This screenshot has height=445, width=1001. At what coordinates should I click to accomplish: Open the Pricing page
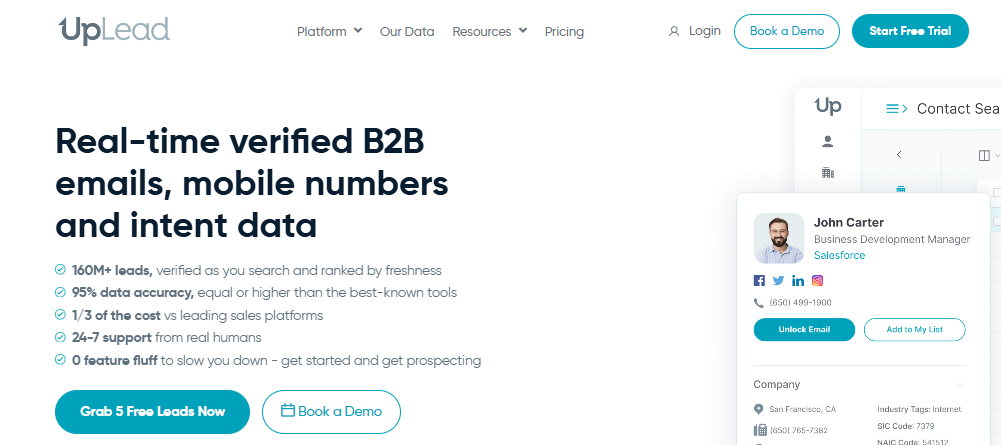[564, 31]
